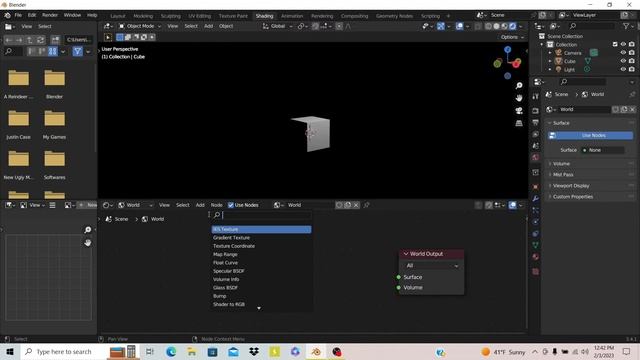The height and width of the screenshot is (360, 640).
Task: Open the World properties tab
Action: 536,157
